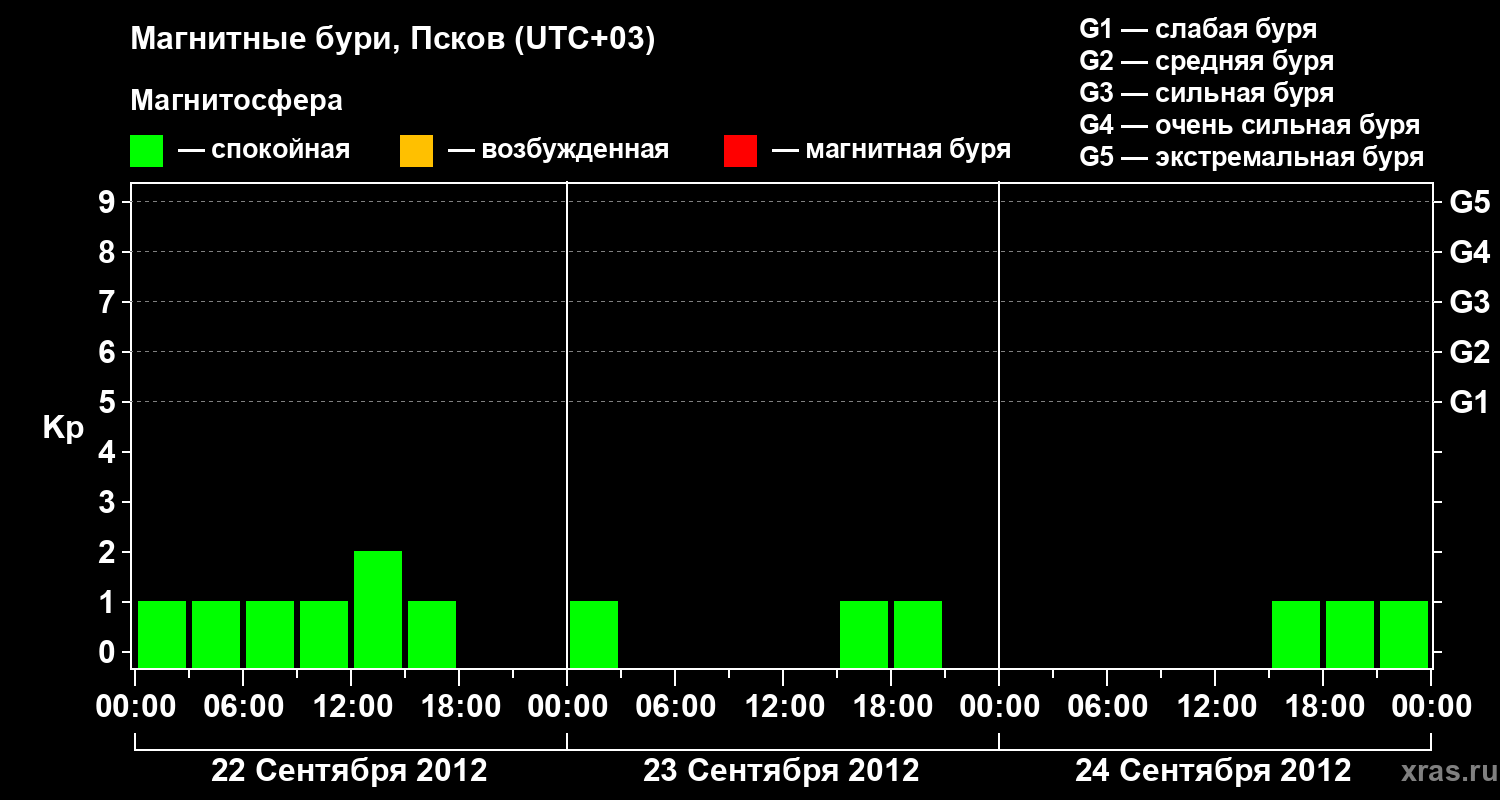1500x800 pixels.
Task: Click the G3 label on right axis
Action: click(x=1469, y=302)
